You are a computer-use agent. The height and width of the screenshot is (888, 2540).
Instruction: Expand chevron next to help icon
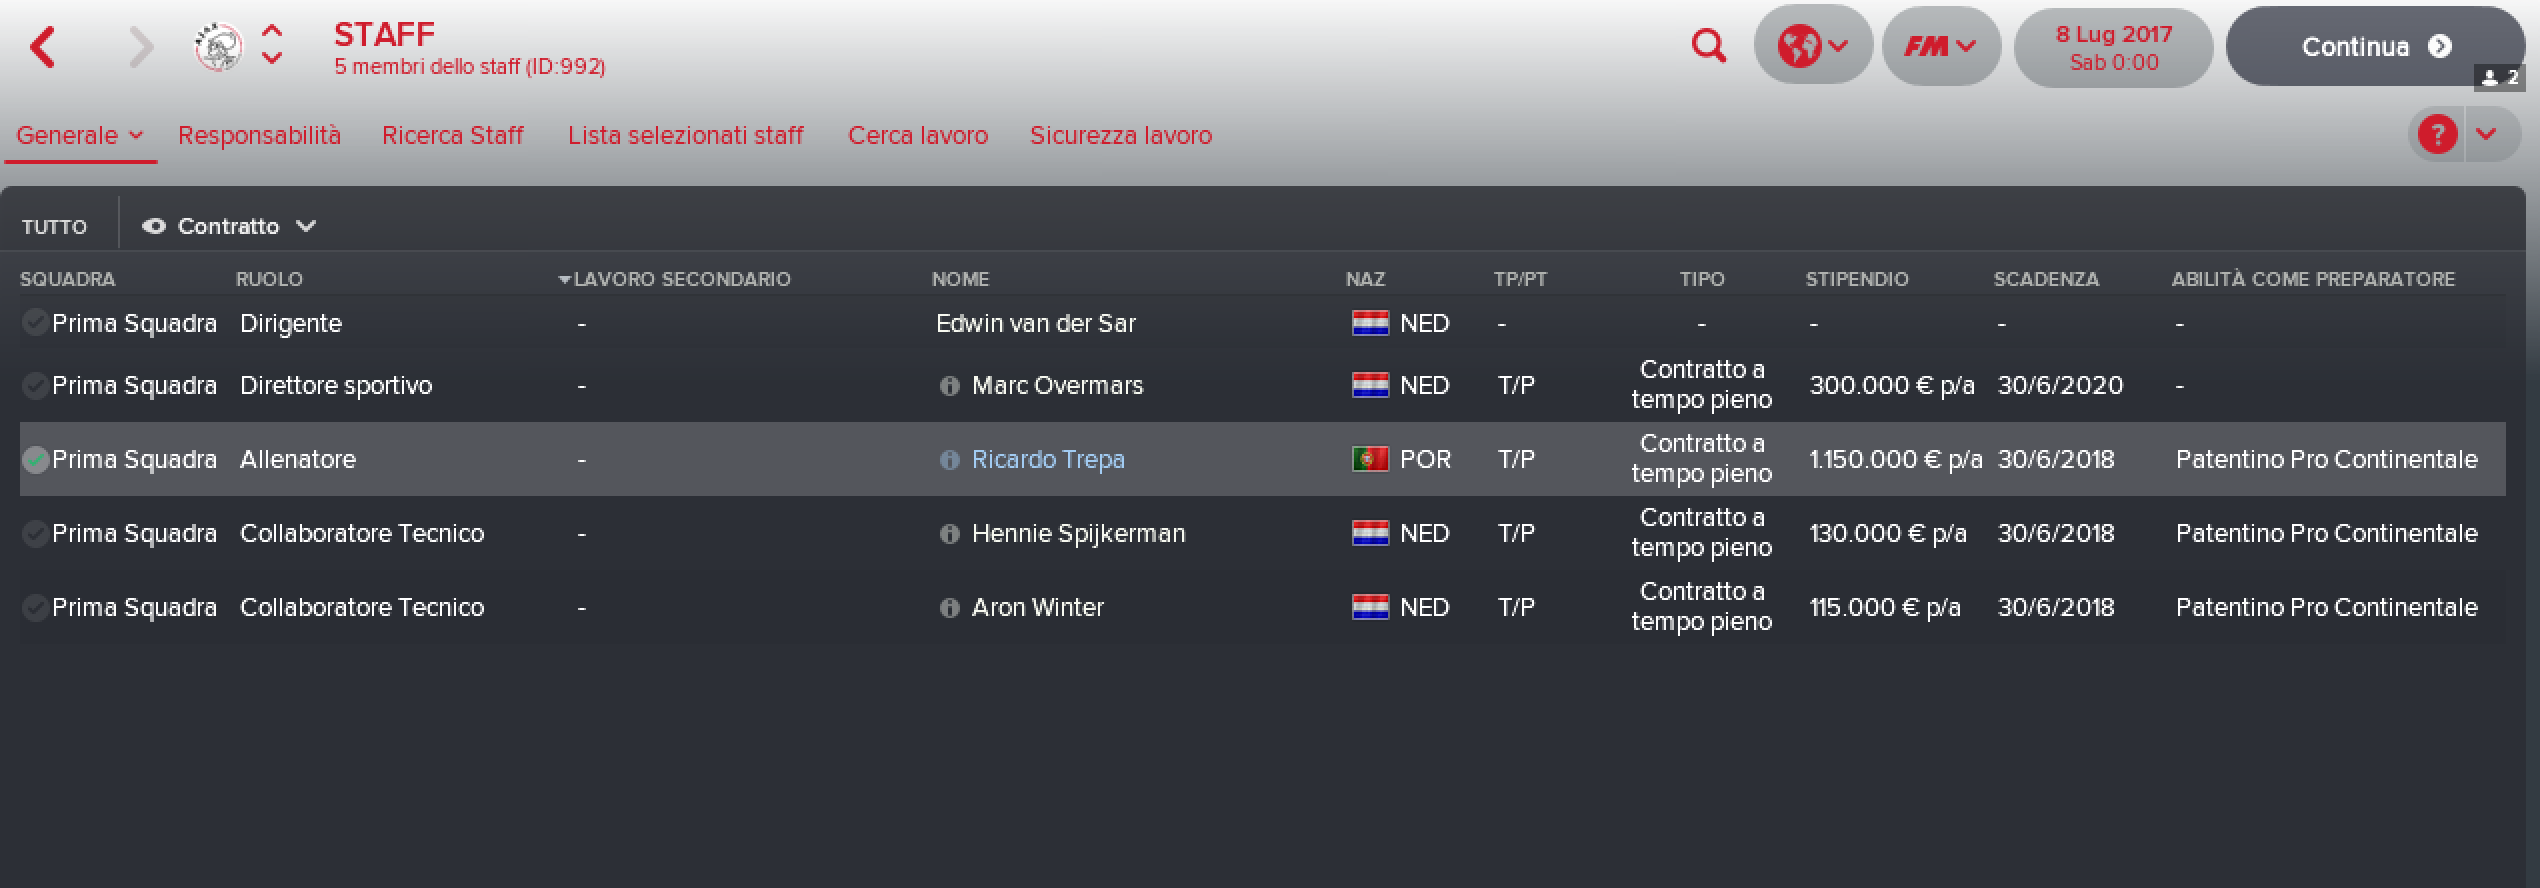(x=2486, y=134)
